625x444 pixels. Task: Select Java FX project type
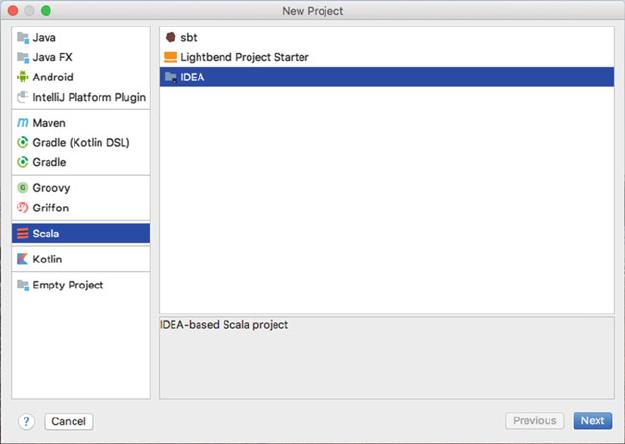click(x=50, y=57)
